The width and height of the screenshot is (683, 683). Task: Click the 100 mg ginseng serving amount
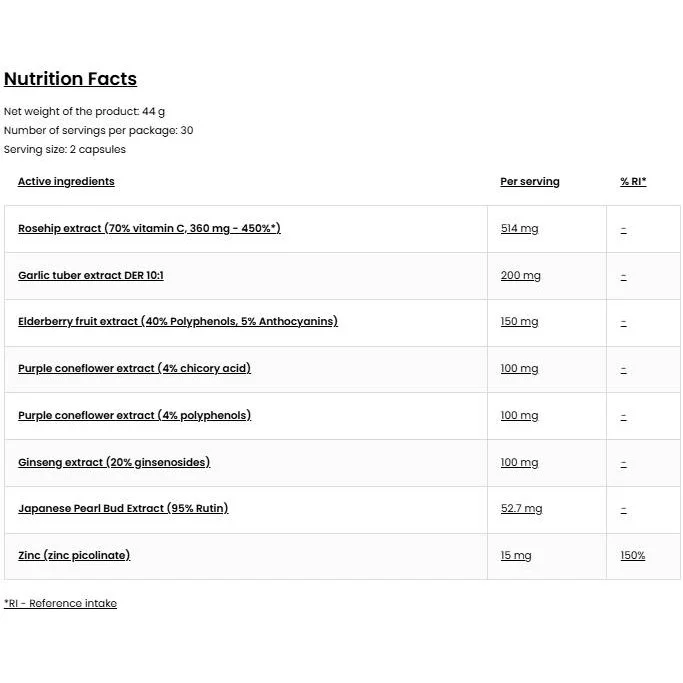[x=520, y=462]
